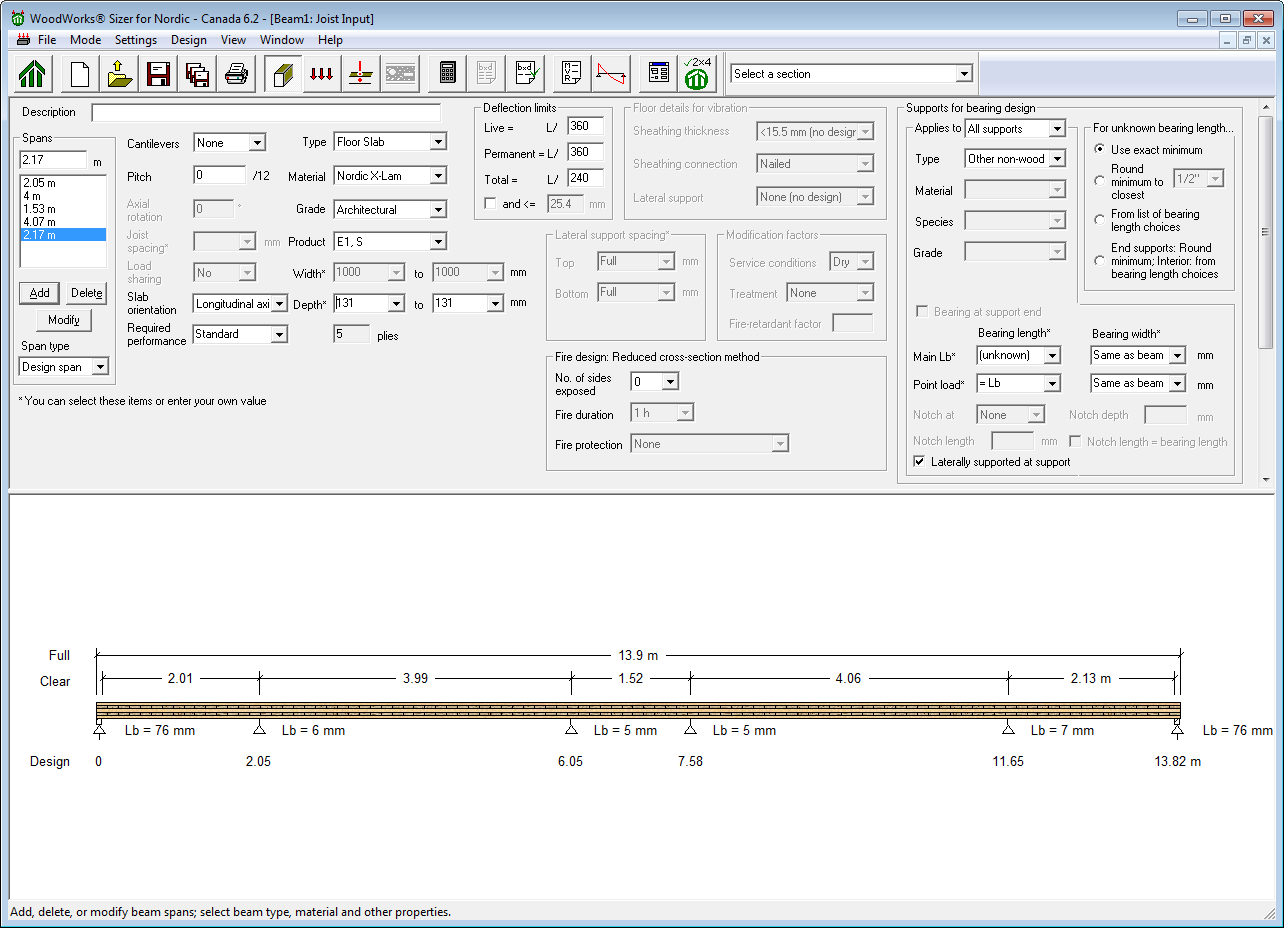Run the design using the calculator icon
1284x928 pixels.
[x=448, y=74]
